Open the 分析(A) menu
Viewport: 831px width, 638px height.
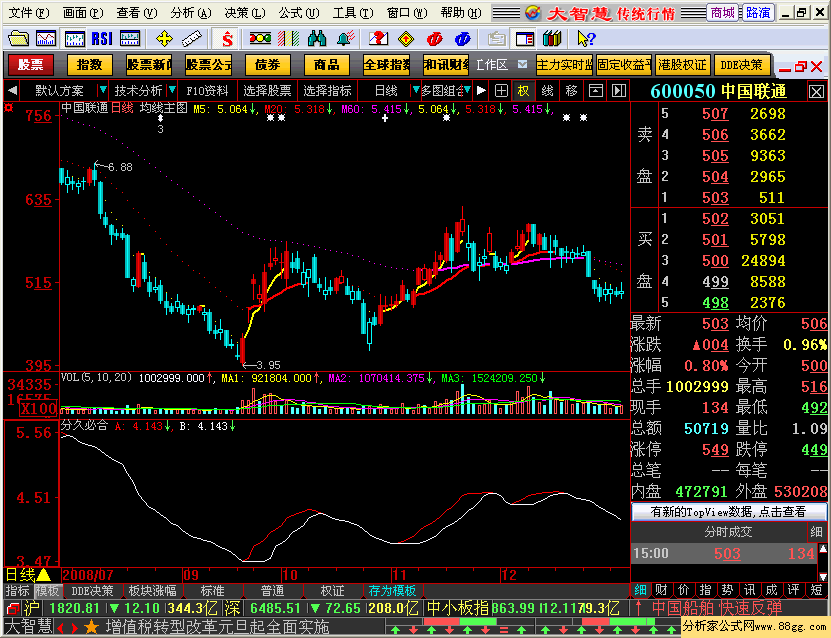(x=191, y=12)
